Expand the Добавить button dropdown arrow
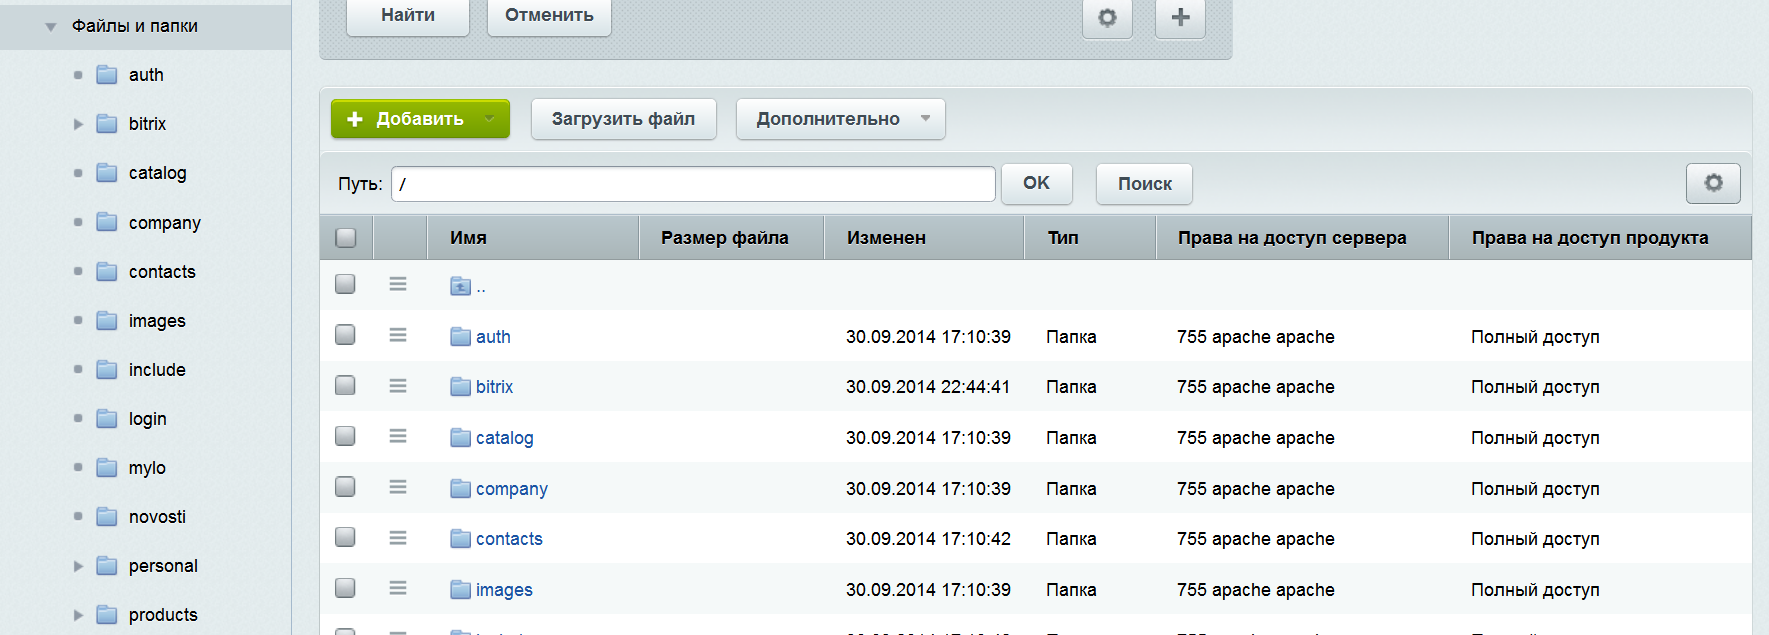Image resolution: width=1769 pixels, height=635 pixels. [489, 119]
